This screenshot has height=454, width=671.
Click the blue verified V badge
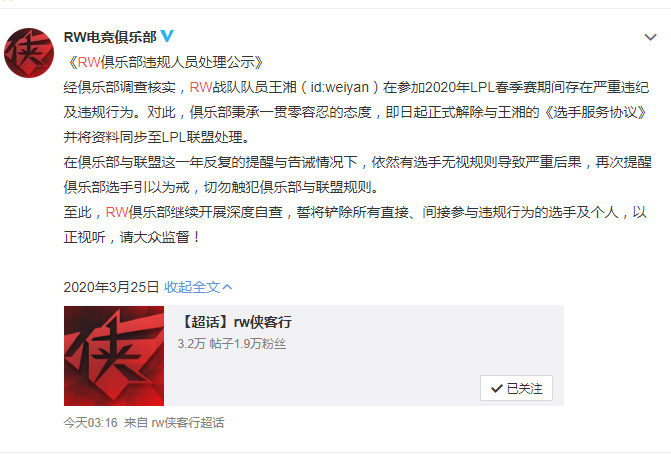167,36
